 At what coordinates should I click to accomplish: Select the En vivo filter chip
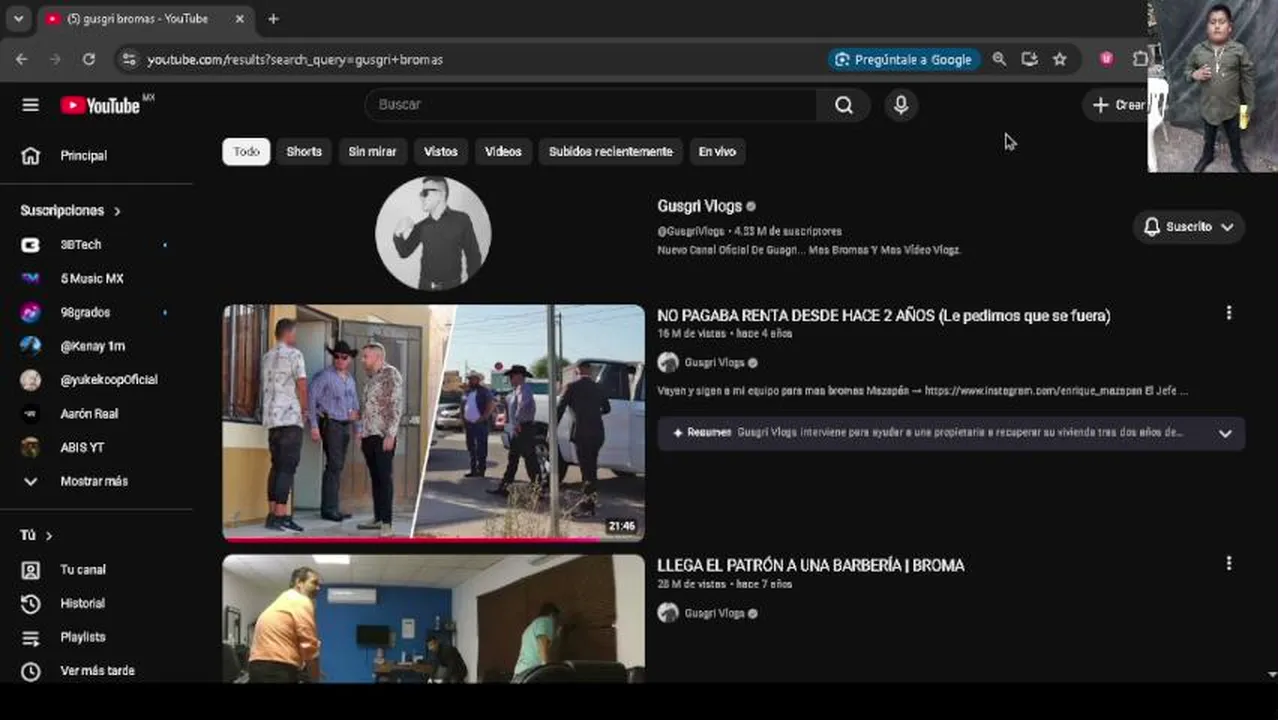717,152
